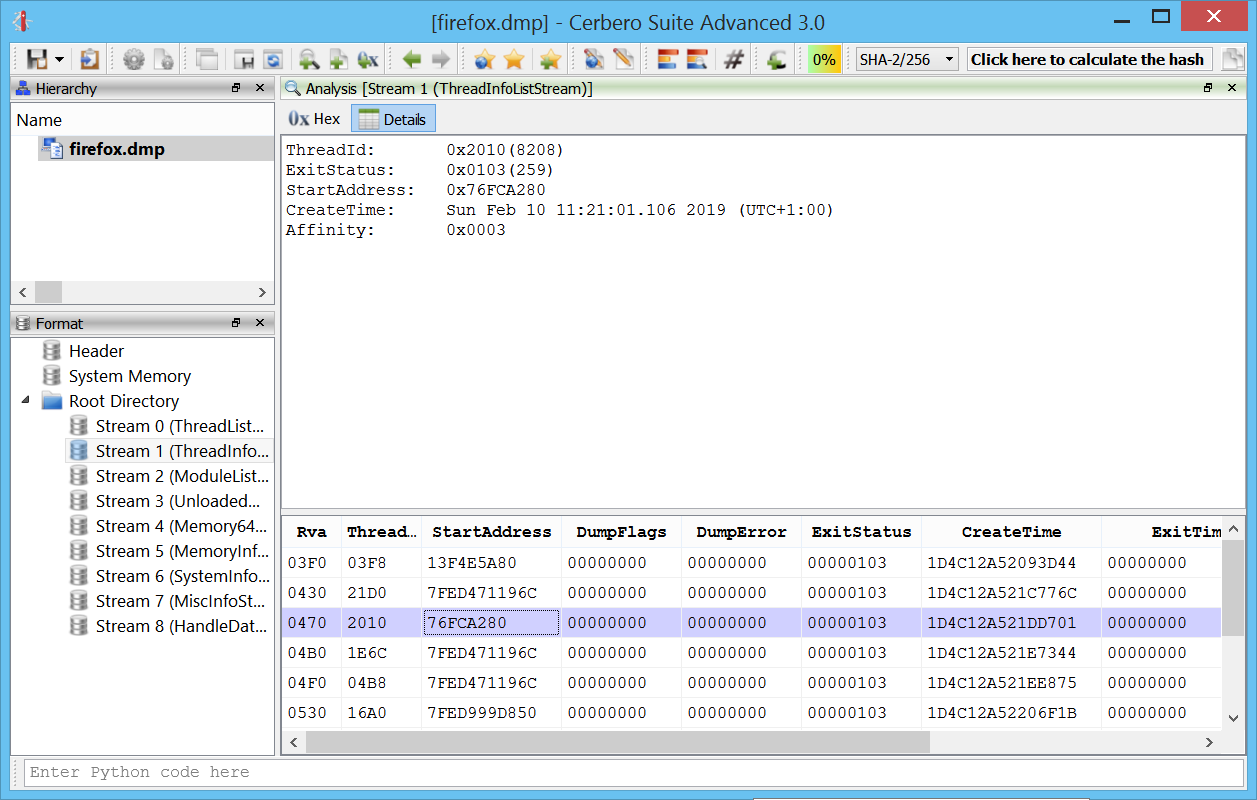Click the save floppy disk toolbar icon
The height and width of the screenshot is (800, 1257).
click(37, 59)
